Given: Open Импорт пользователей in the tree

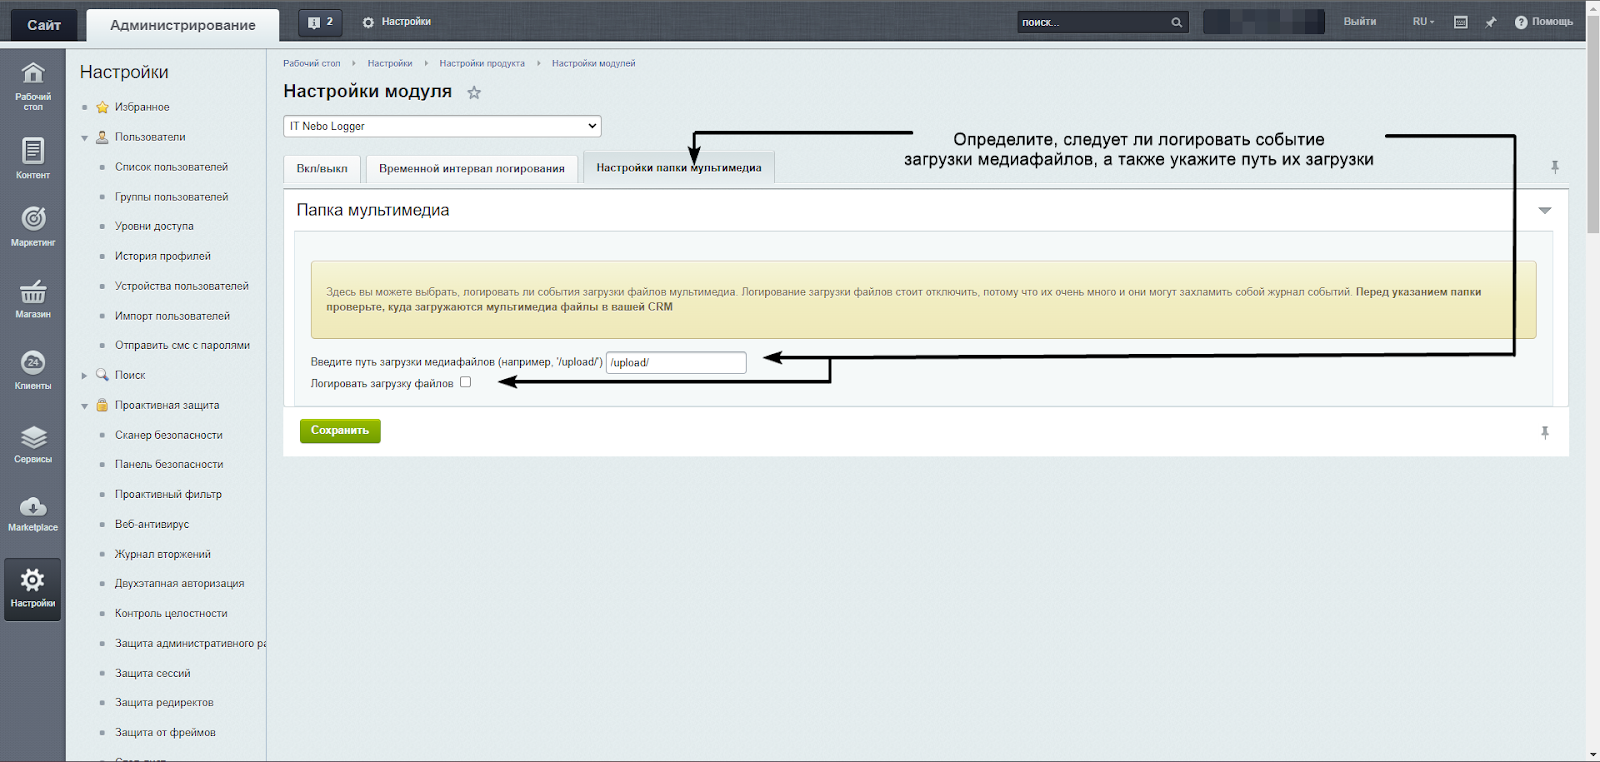Looking at the screenshot, I should point(172,316).
